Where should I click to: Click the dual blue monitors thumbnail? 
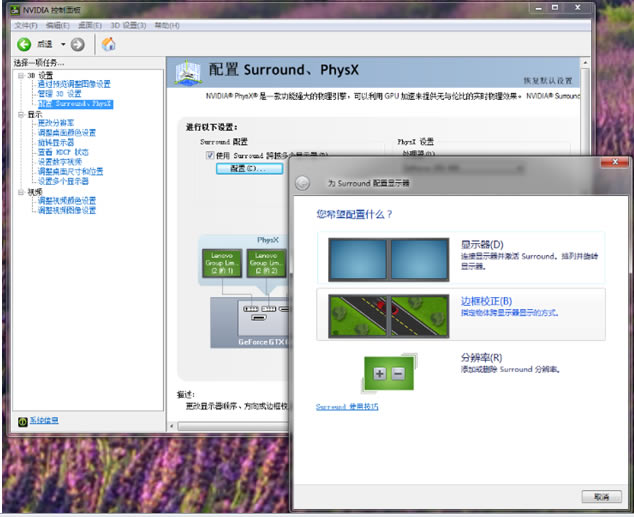389,260
